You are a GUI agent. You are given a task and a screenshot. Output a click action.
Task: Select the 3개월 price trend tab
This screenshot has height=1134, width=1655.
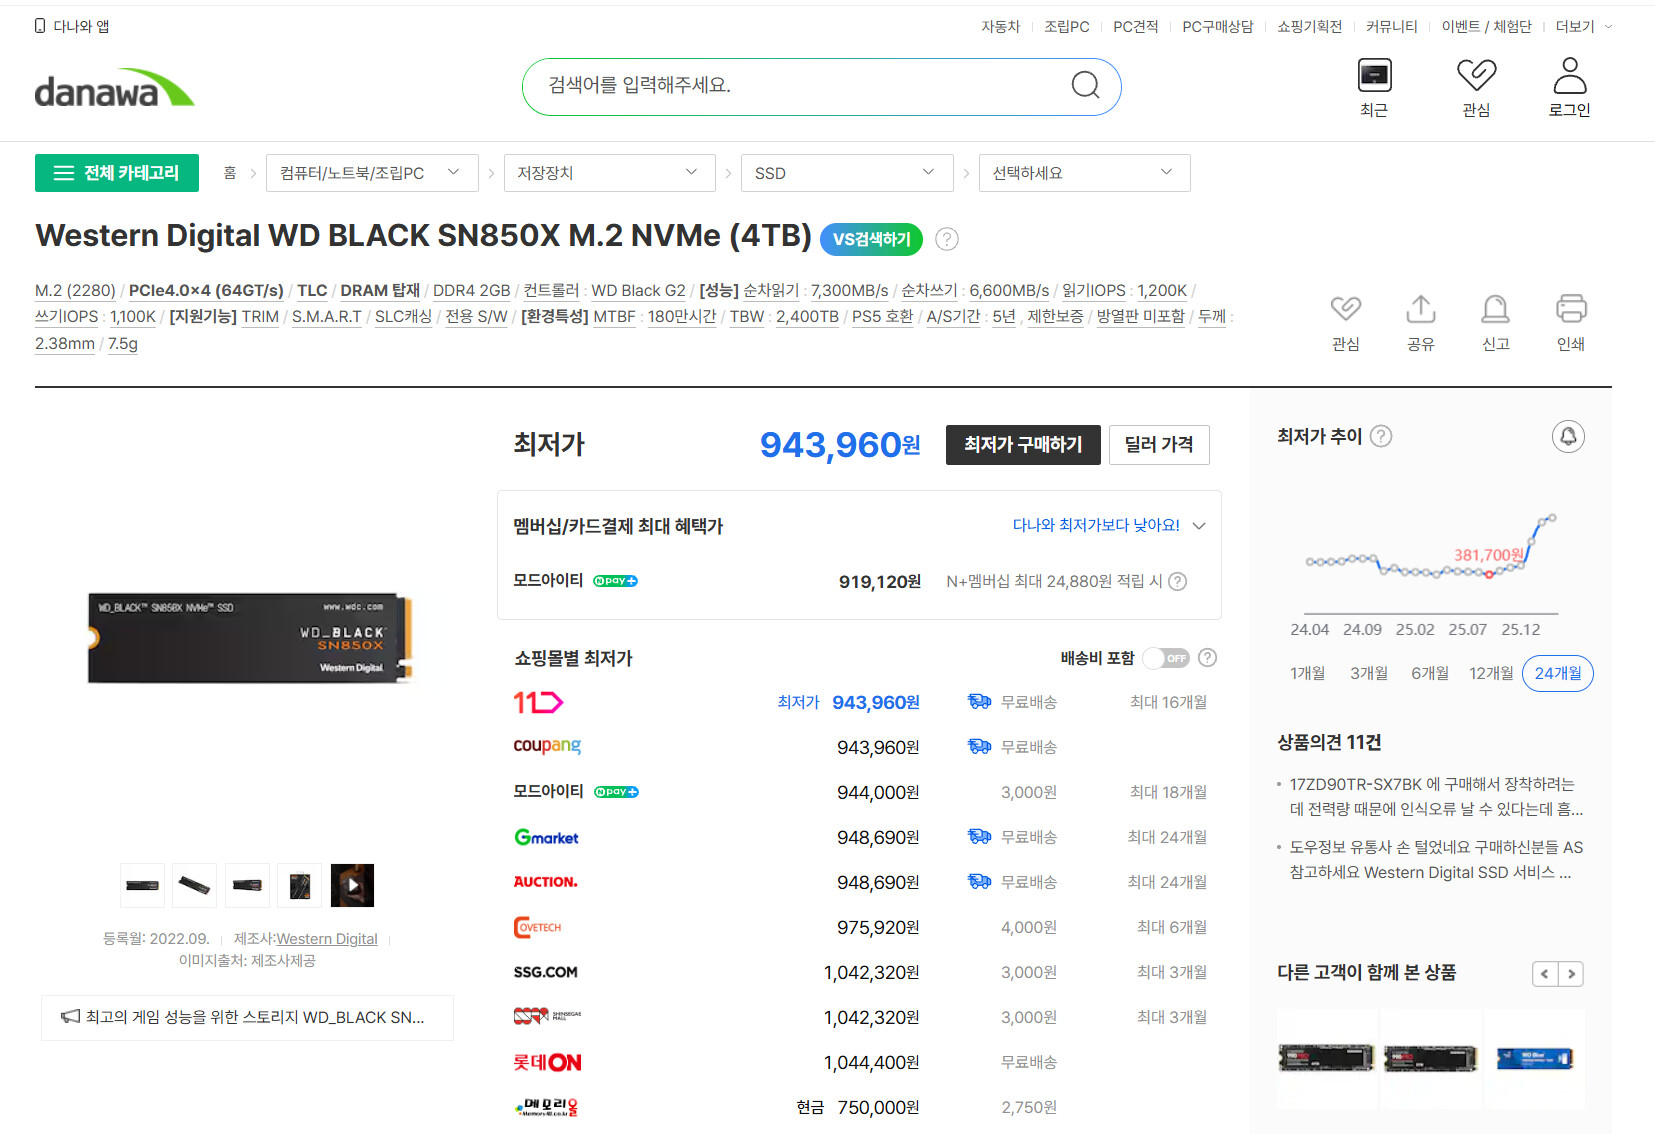1369,674
